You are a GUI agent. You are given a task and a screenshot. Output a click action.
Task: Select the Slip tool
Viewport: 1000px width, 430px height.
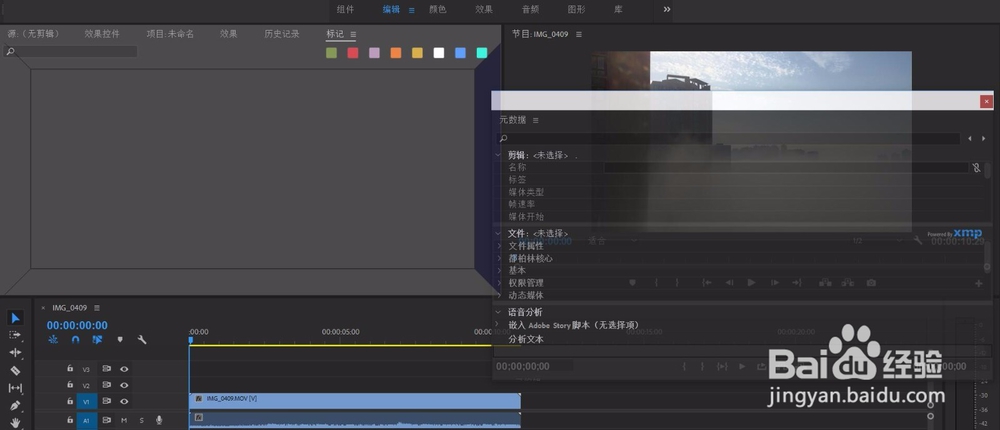pyautogui.click(x=15, y=387)
